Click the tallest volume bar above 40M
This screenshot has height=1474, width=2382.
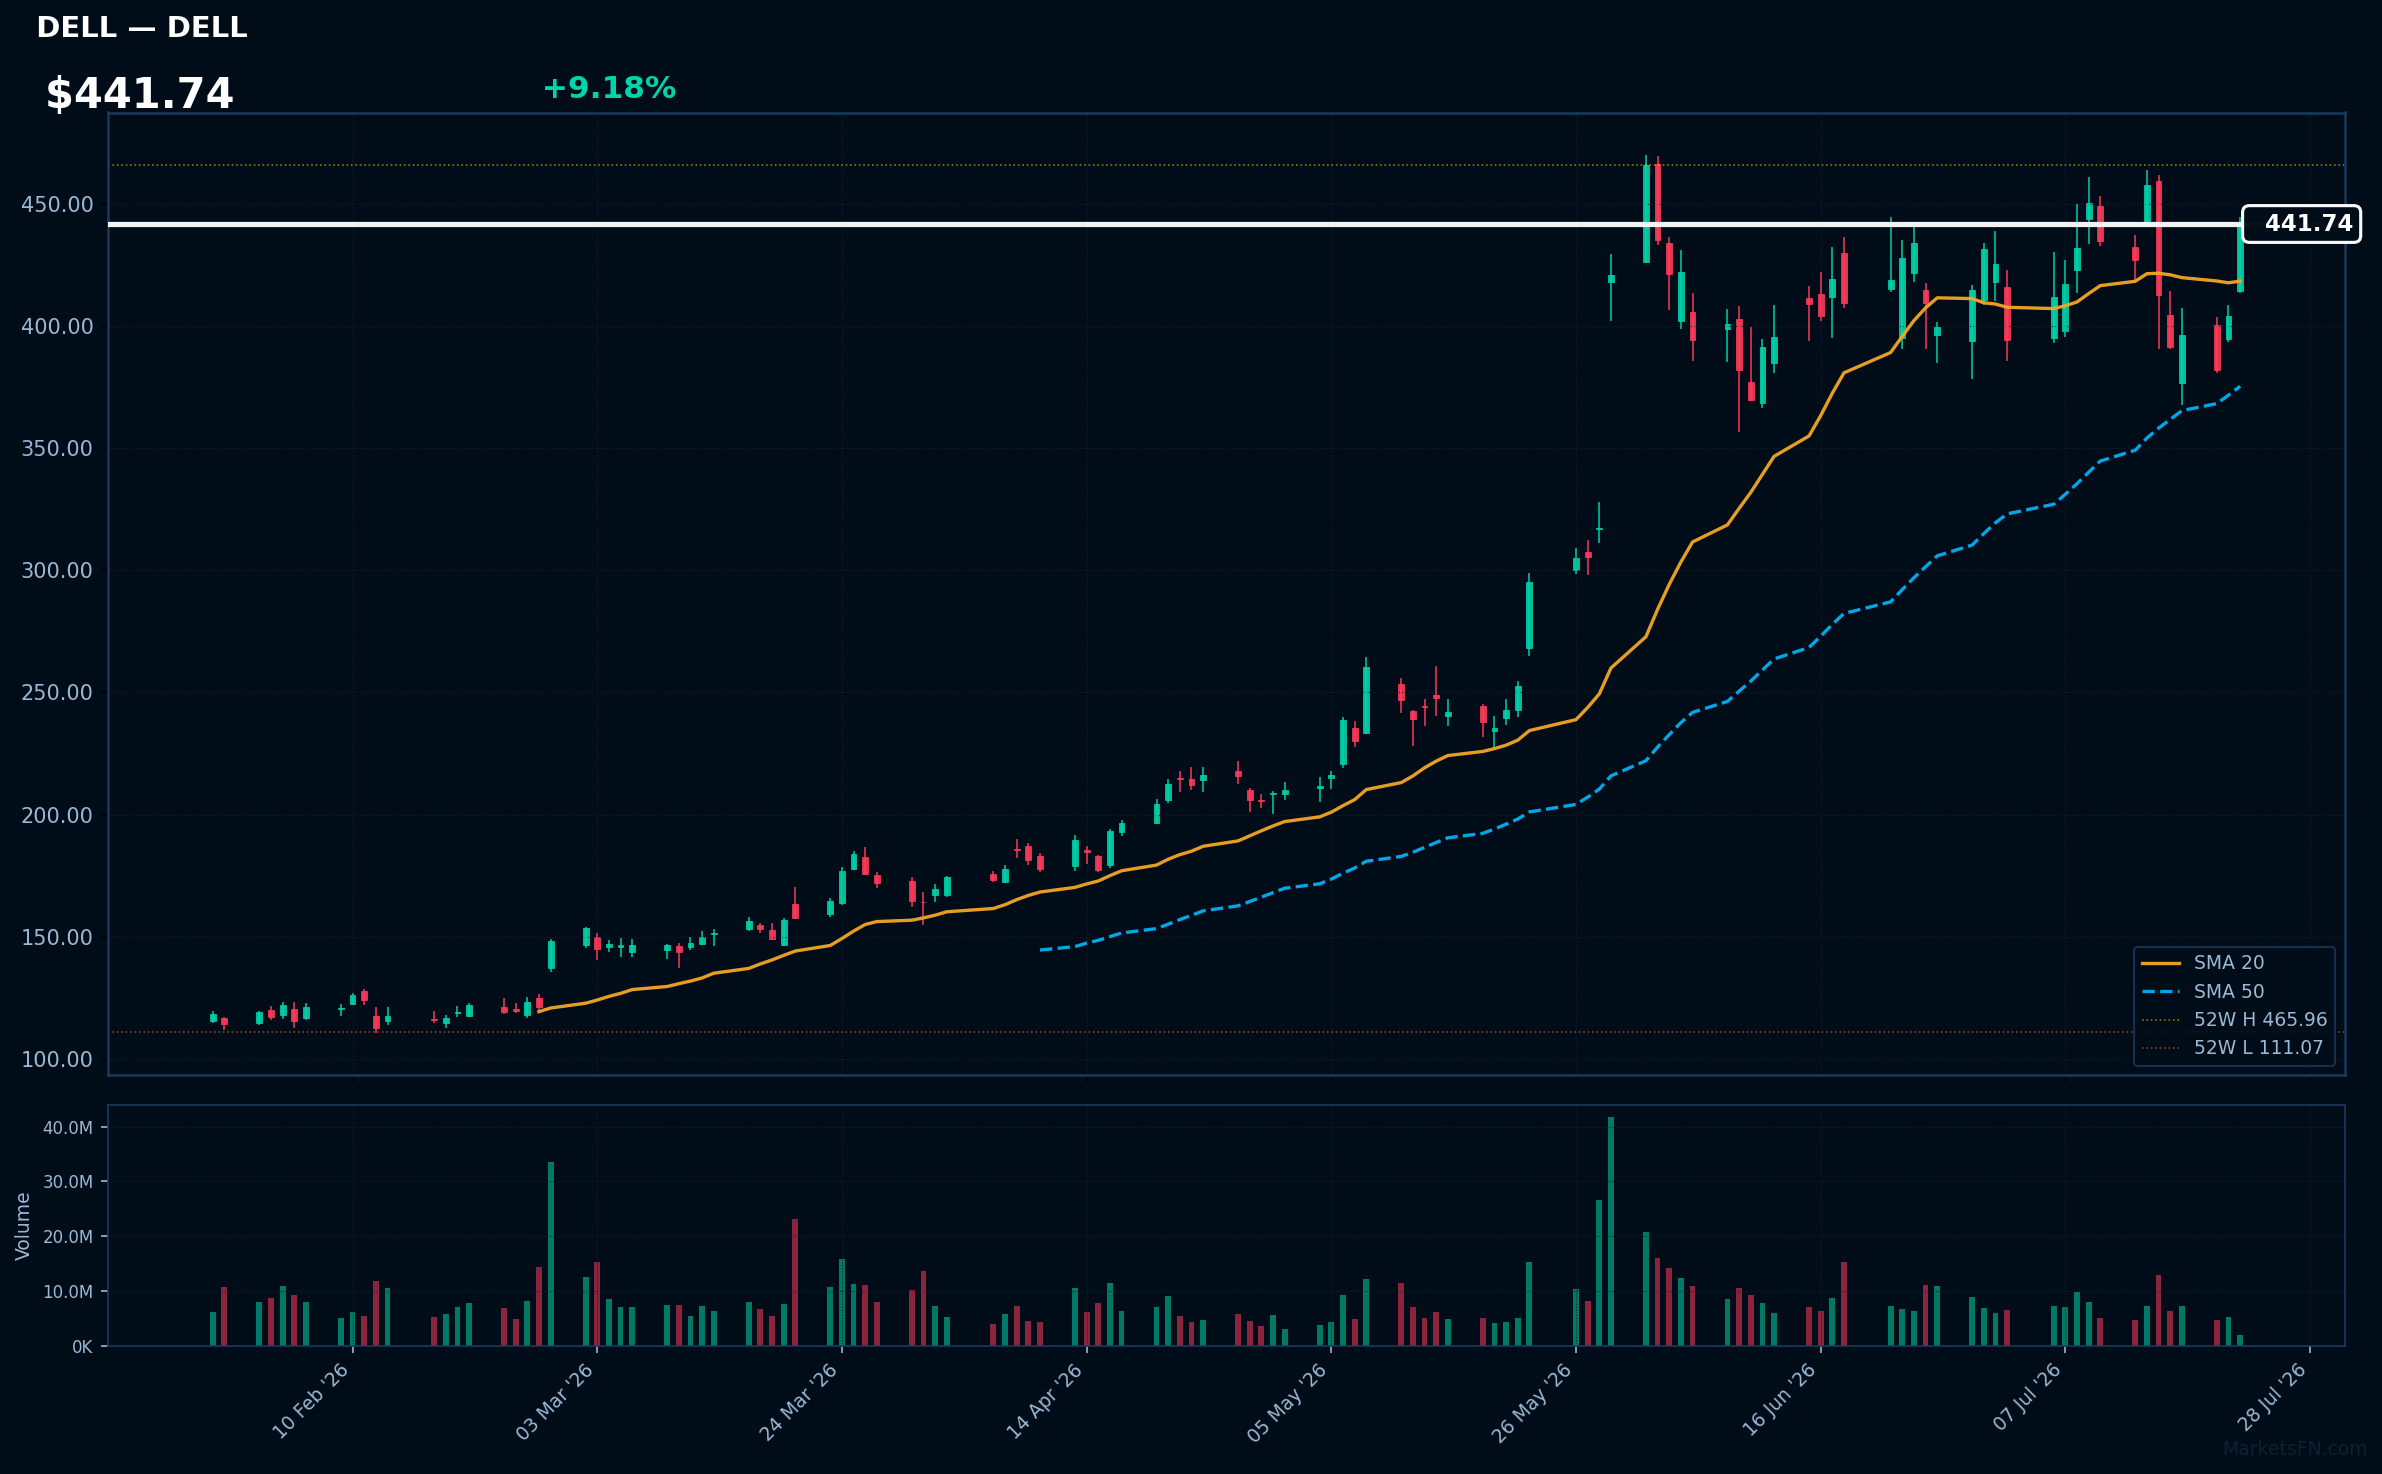coord(1611,1231)
